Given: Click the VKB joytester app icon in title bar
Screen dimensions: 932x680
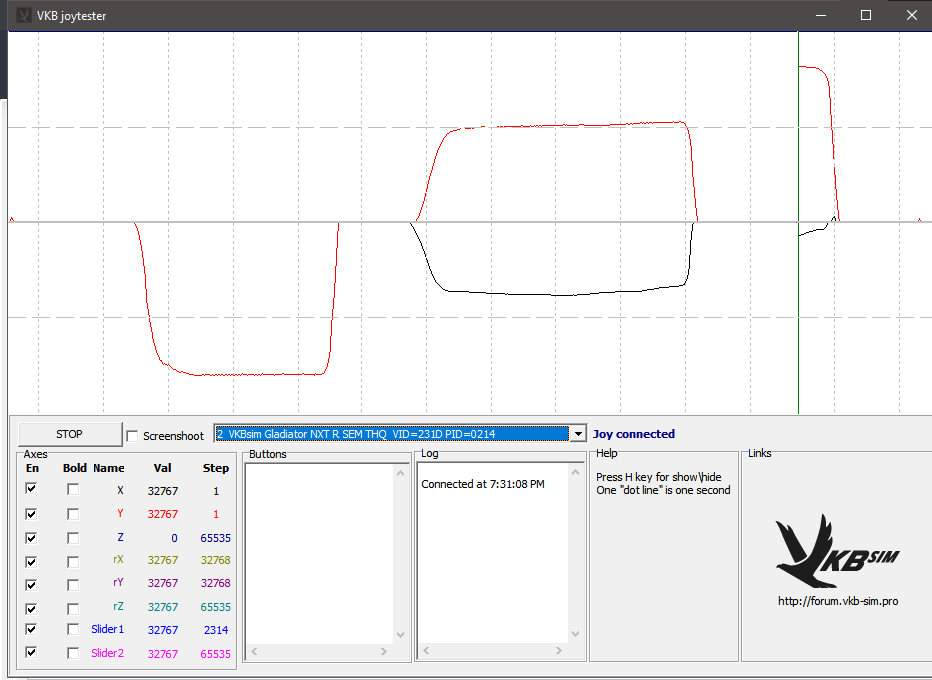Looking at the screenshot, I should [24, 16].
